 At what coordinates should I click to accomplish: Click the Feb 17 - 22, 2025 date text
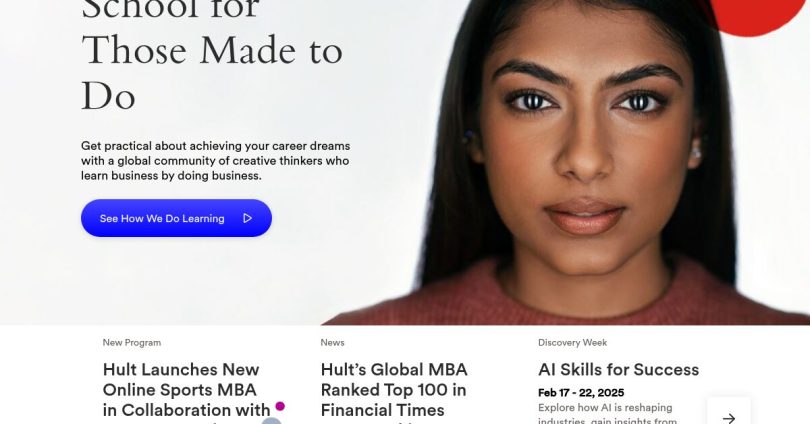tap(581, 393)
